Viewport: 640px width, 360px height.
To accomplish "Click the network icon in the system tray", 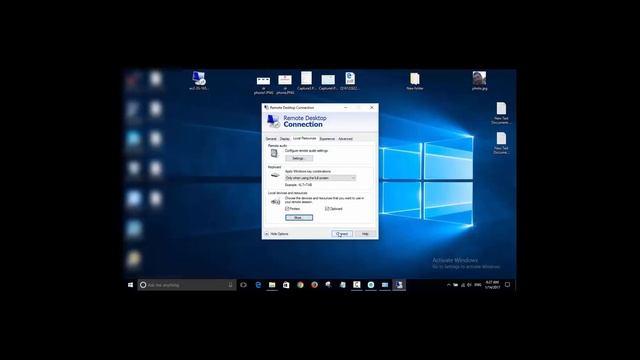I will 462,285.
